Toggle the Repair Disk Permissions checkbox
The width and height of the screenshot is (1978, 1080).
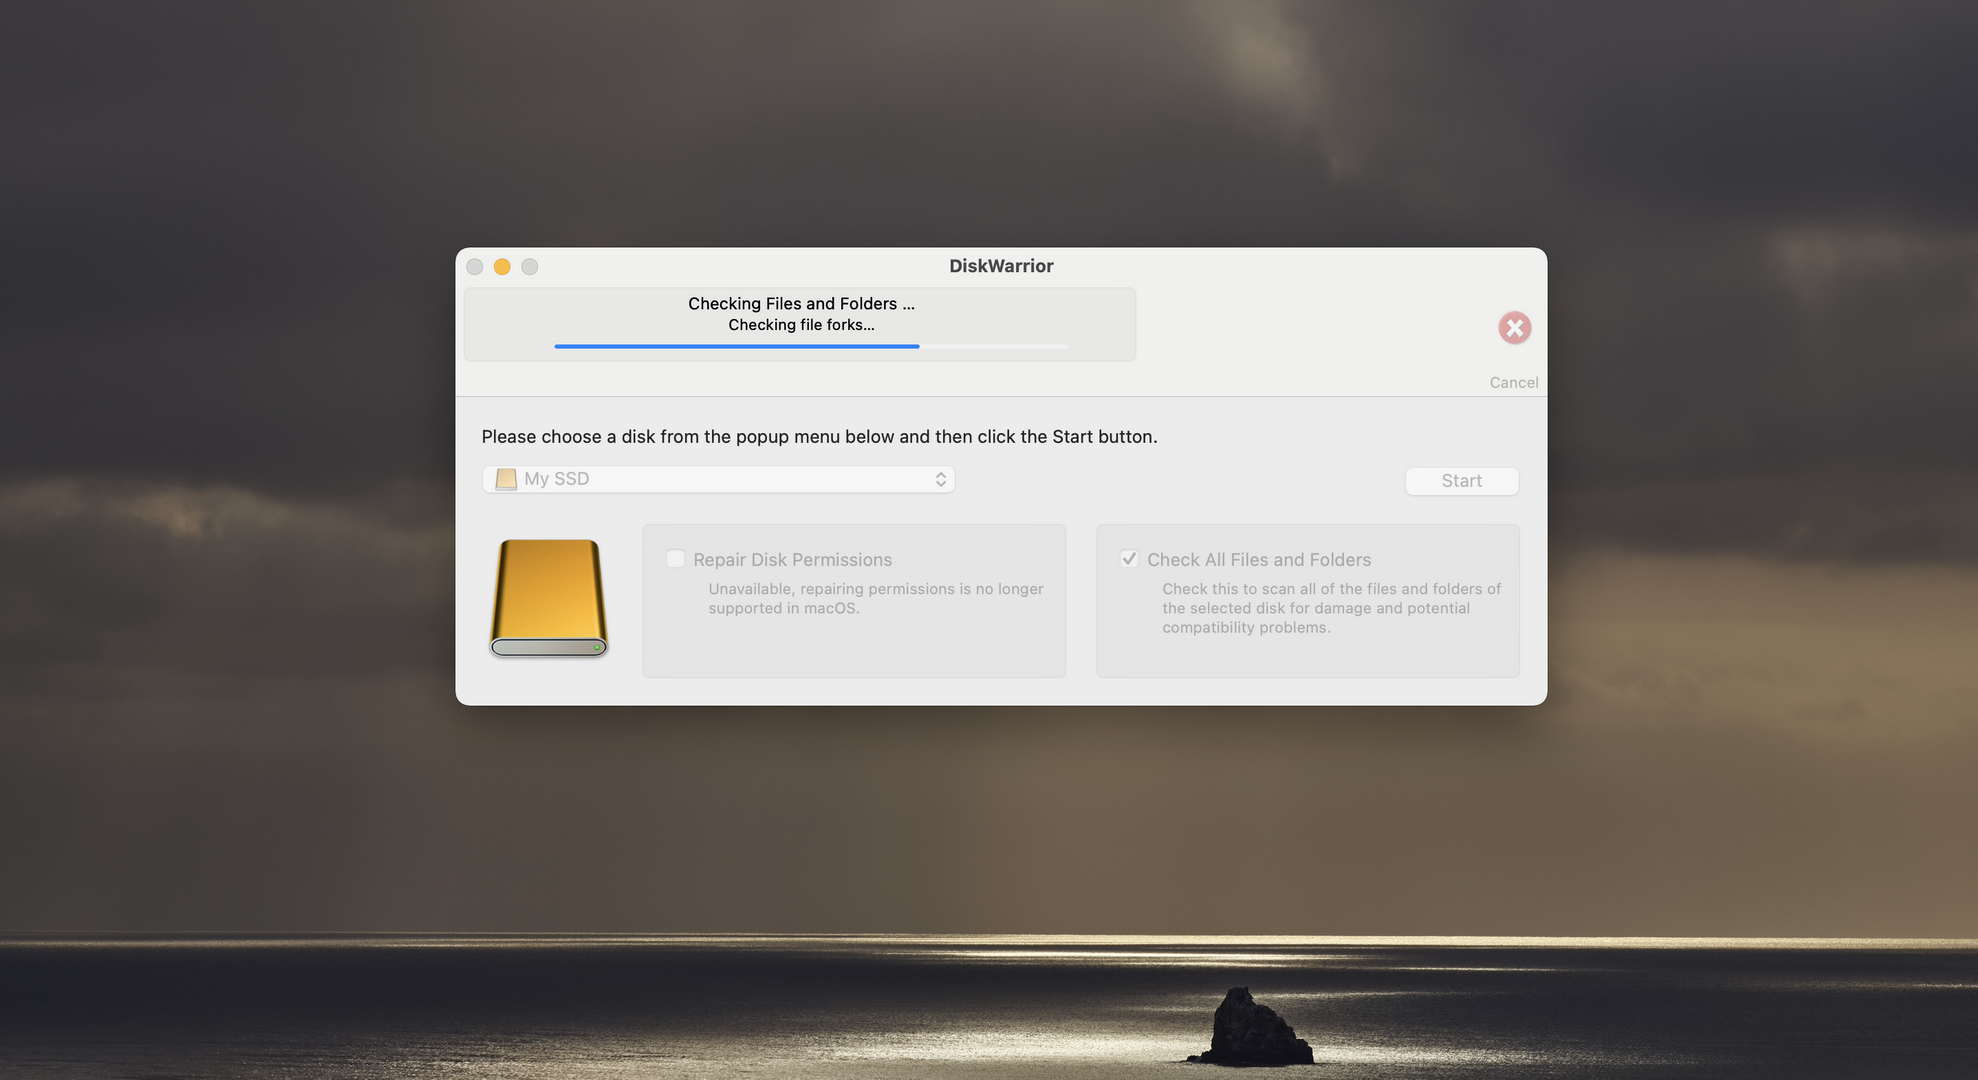(676, 559)
